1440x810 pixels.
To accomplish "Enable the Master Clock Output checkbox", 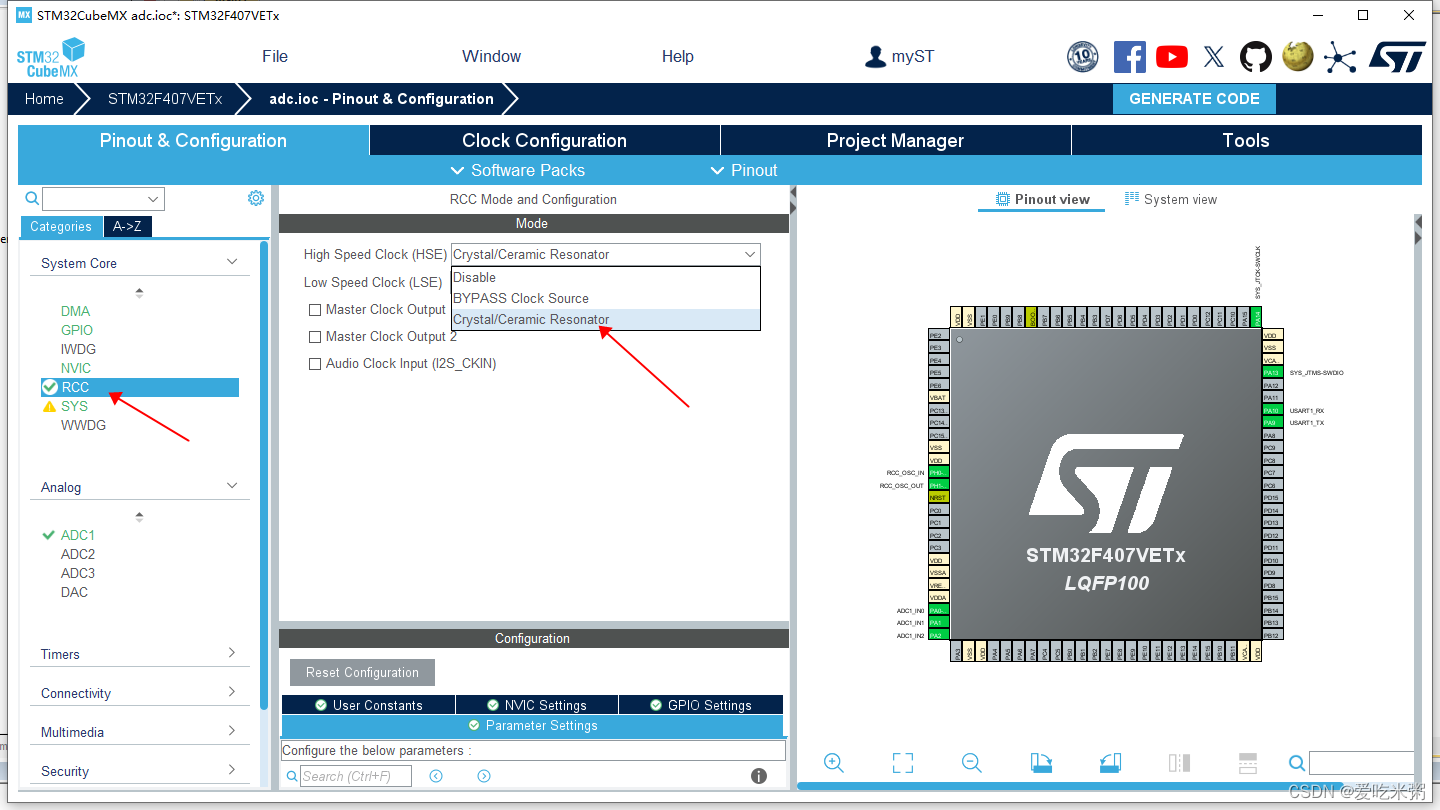I will 315,309.
